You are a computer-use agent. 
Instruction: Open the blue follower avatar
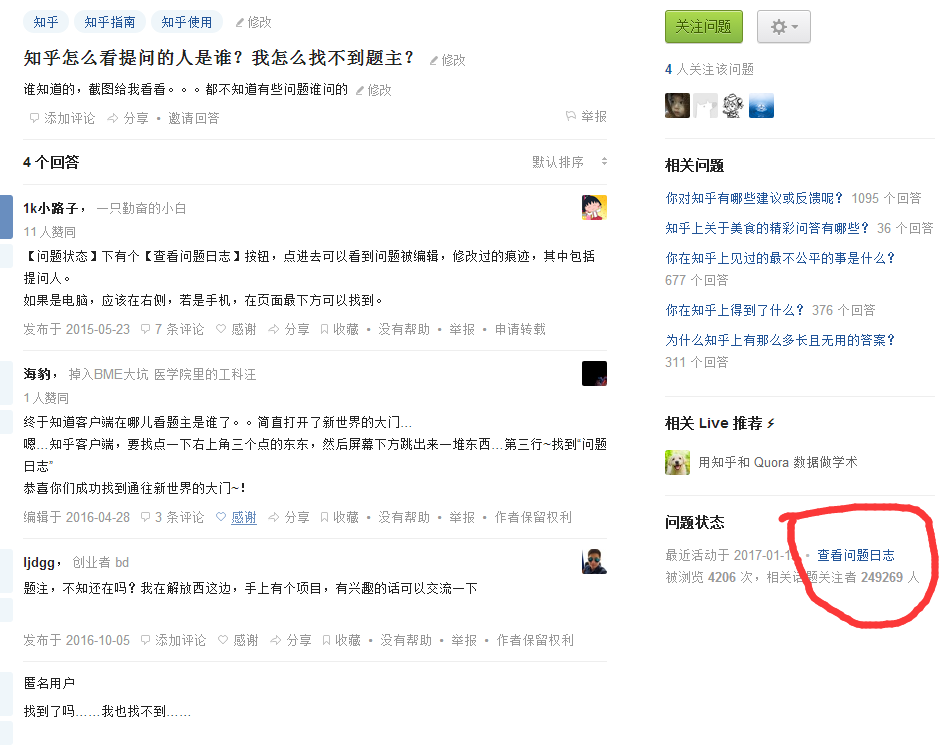tap(761, 105)
